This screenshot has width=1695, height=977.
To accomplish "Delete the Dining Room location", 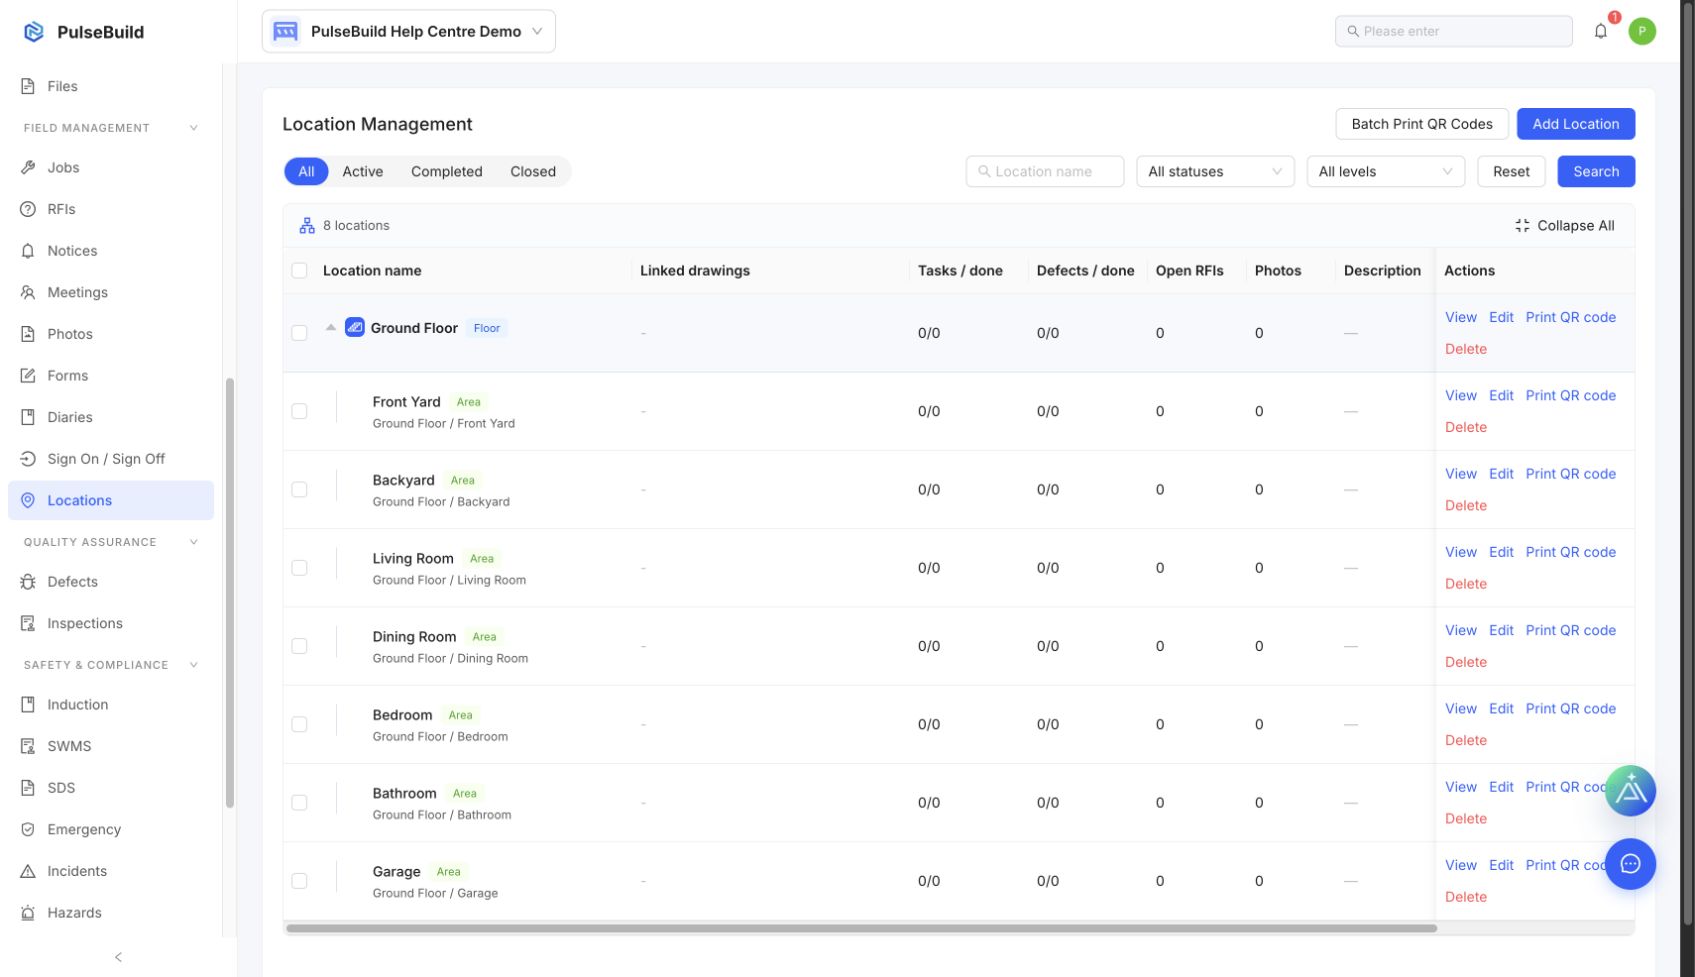I will (1465, 662).
